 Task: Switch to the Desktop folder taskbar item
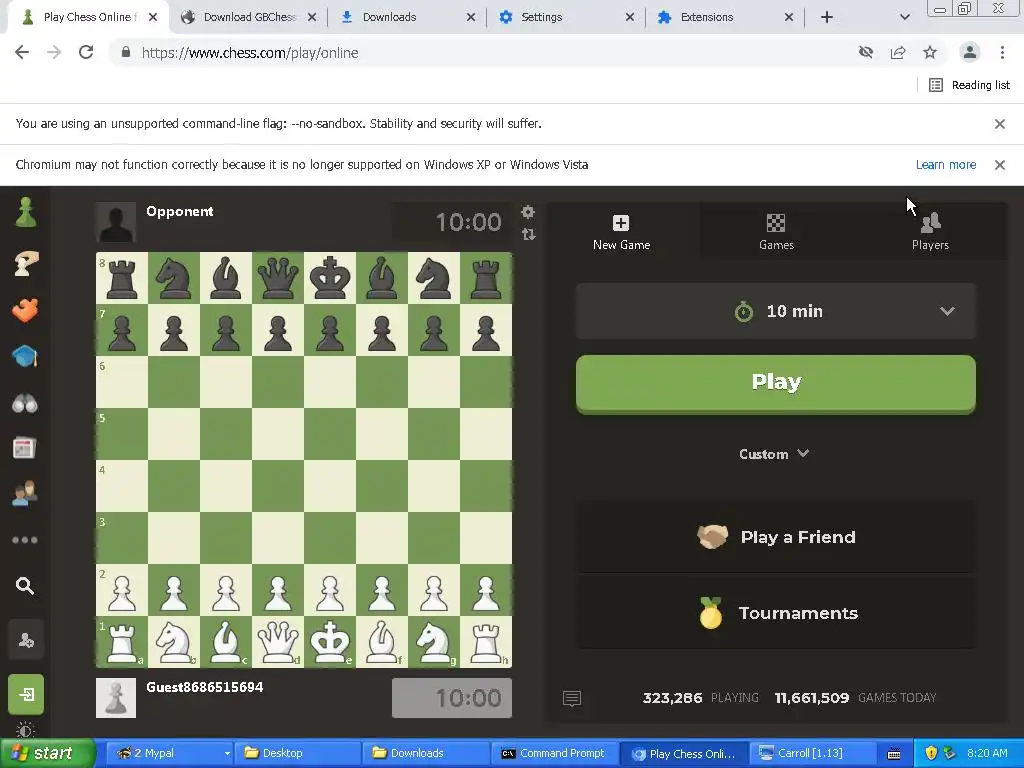(297, 753)
